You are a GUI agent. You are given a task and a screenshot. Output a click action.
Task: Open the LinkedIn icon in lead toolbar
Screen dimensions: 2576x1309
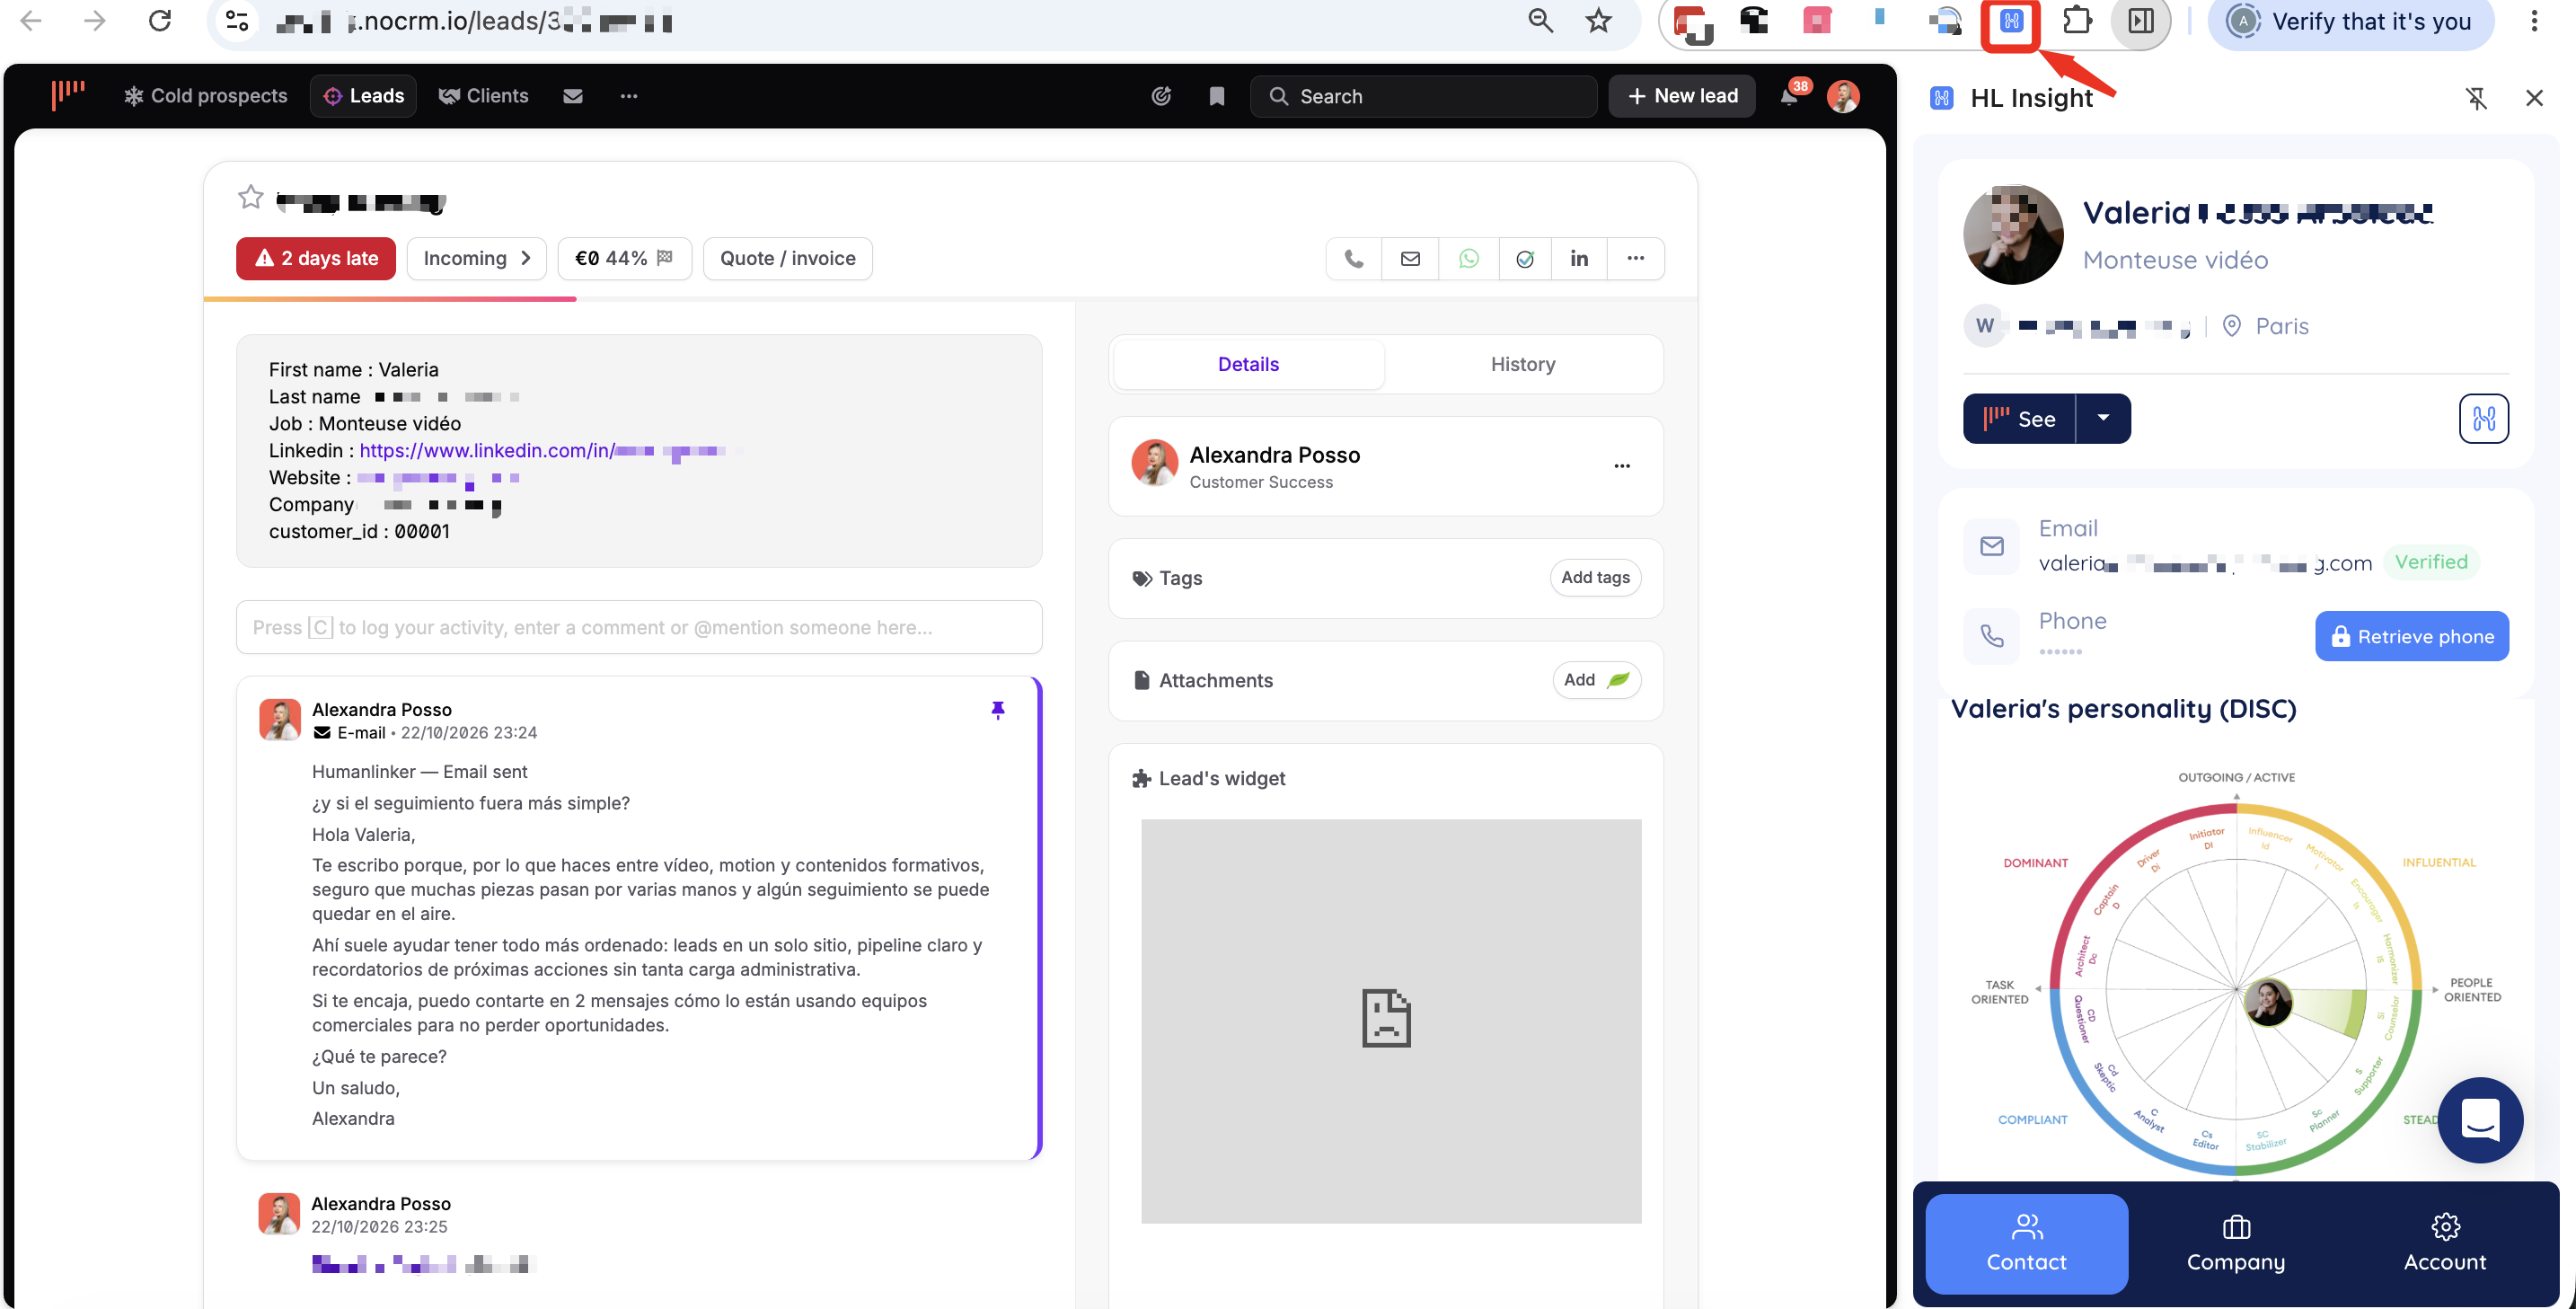1579,259
